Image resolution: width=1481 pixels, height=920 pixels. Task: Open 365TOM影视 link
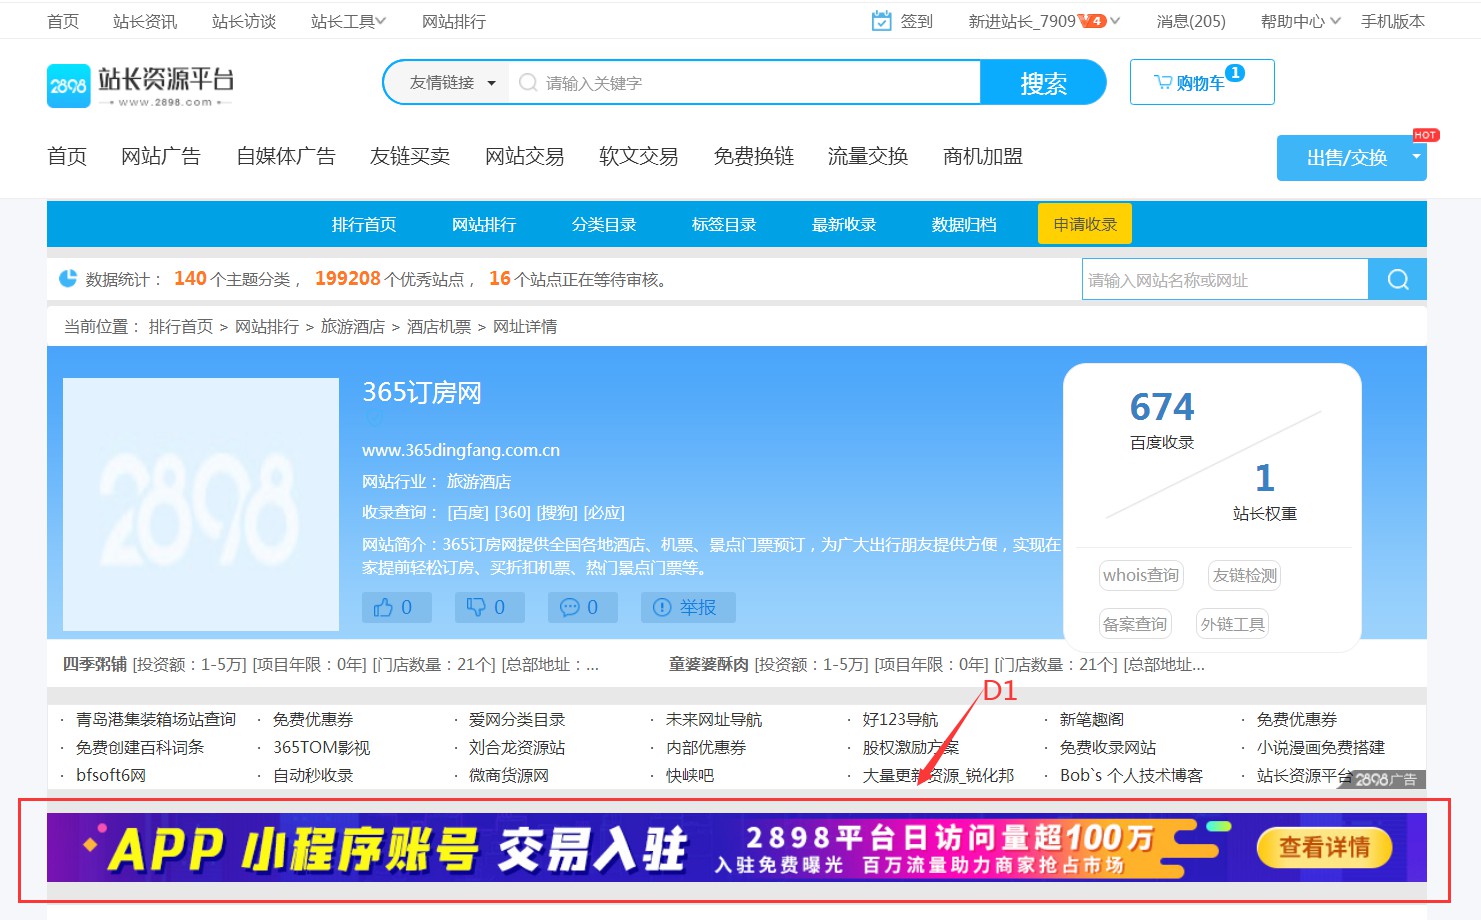(321, 747)
